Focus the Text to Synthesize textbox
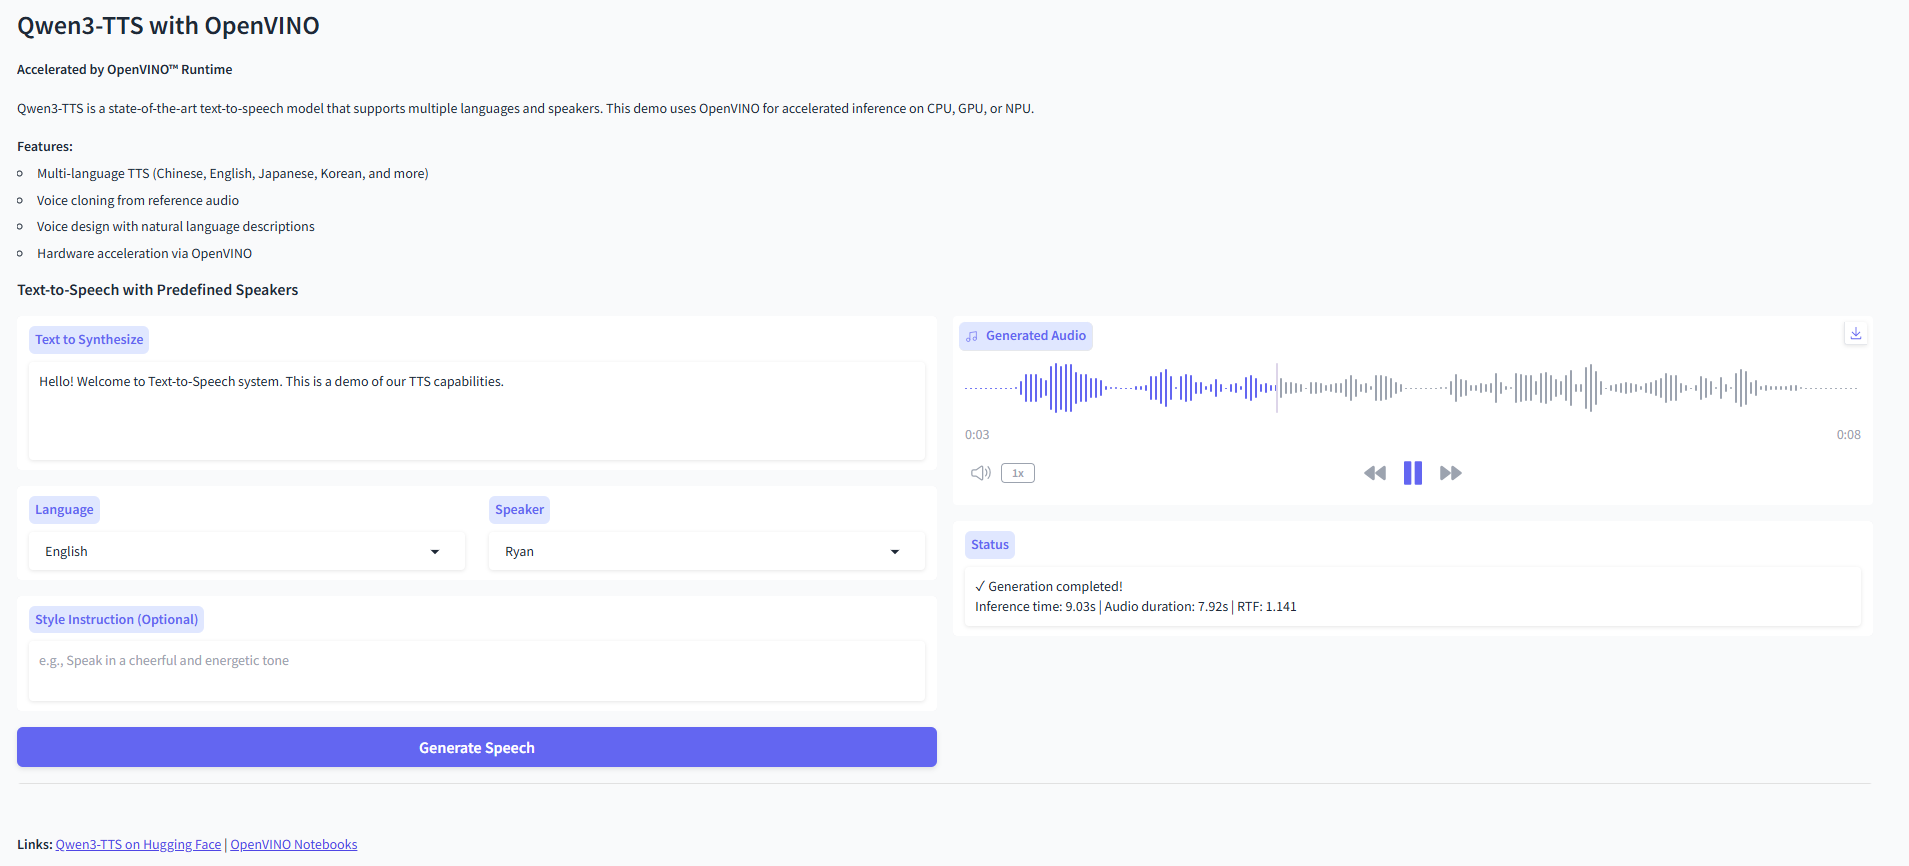 coord(477,411)
